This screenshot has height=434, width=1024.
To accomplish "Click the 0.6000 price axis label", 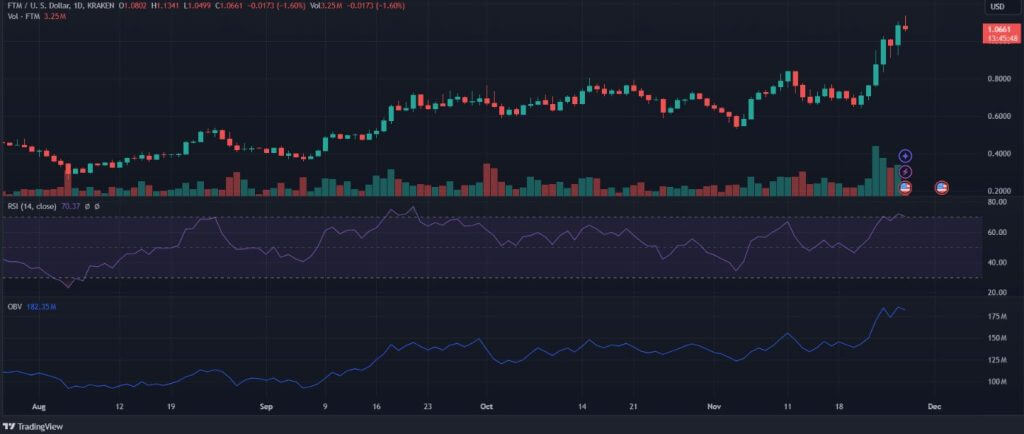I will tap(997, 117).
